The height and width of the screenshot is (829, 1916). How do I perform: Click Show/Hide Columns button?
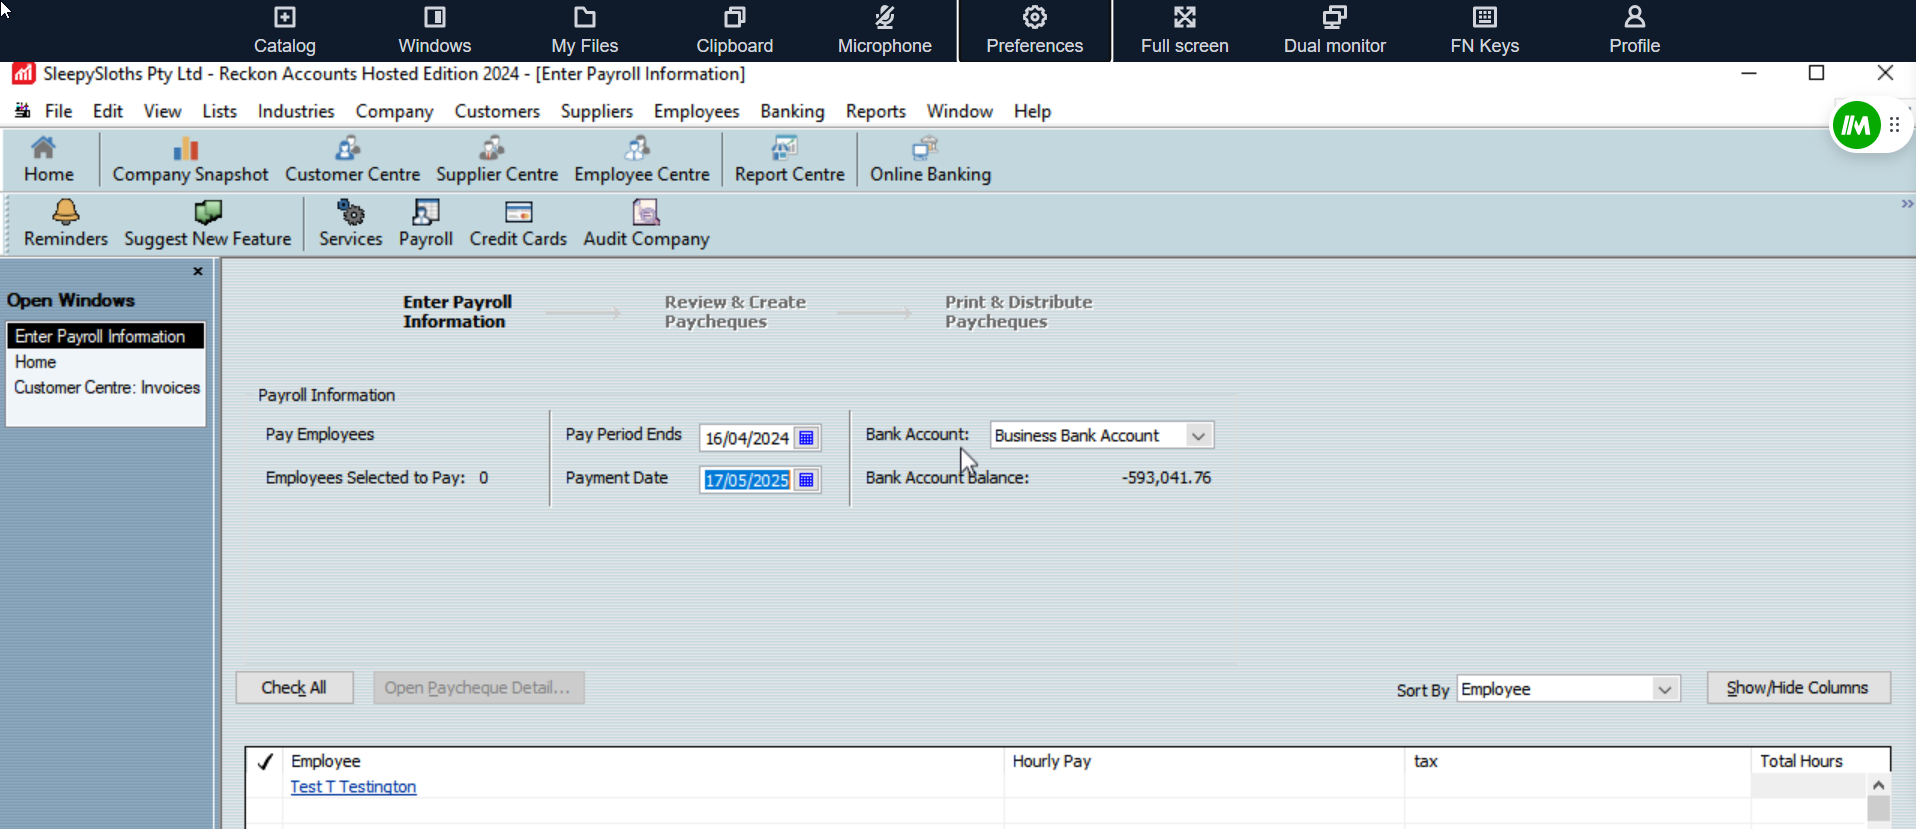point(1798,688)
